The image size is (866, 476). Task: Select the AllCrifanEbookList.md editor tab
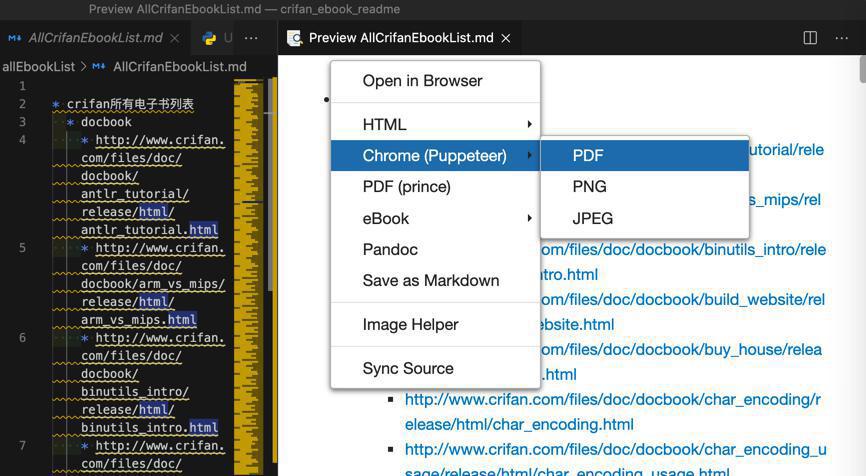tap(94, 38)
